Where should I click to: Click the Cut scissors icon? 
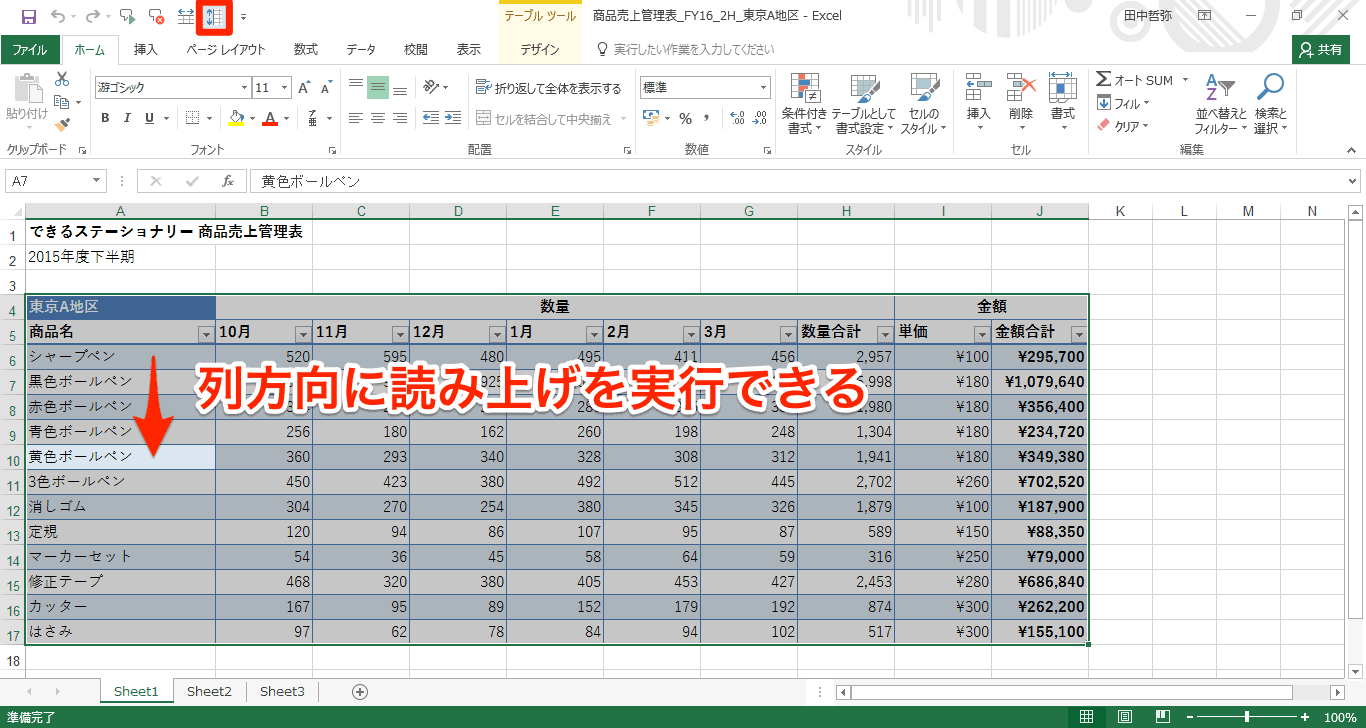[62, 79]
